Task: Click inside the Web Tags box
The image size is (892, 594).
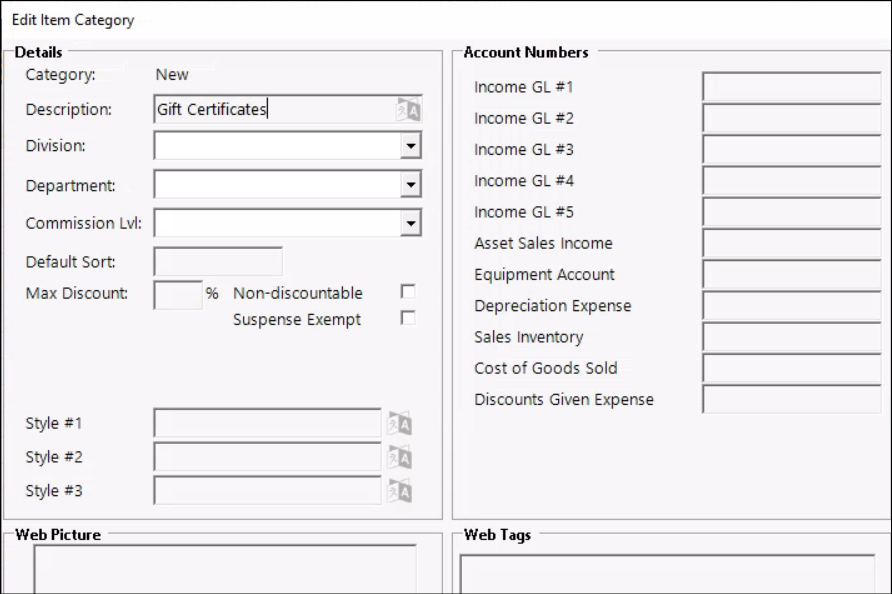Action: coord(666,574)
